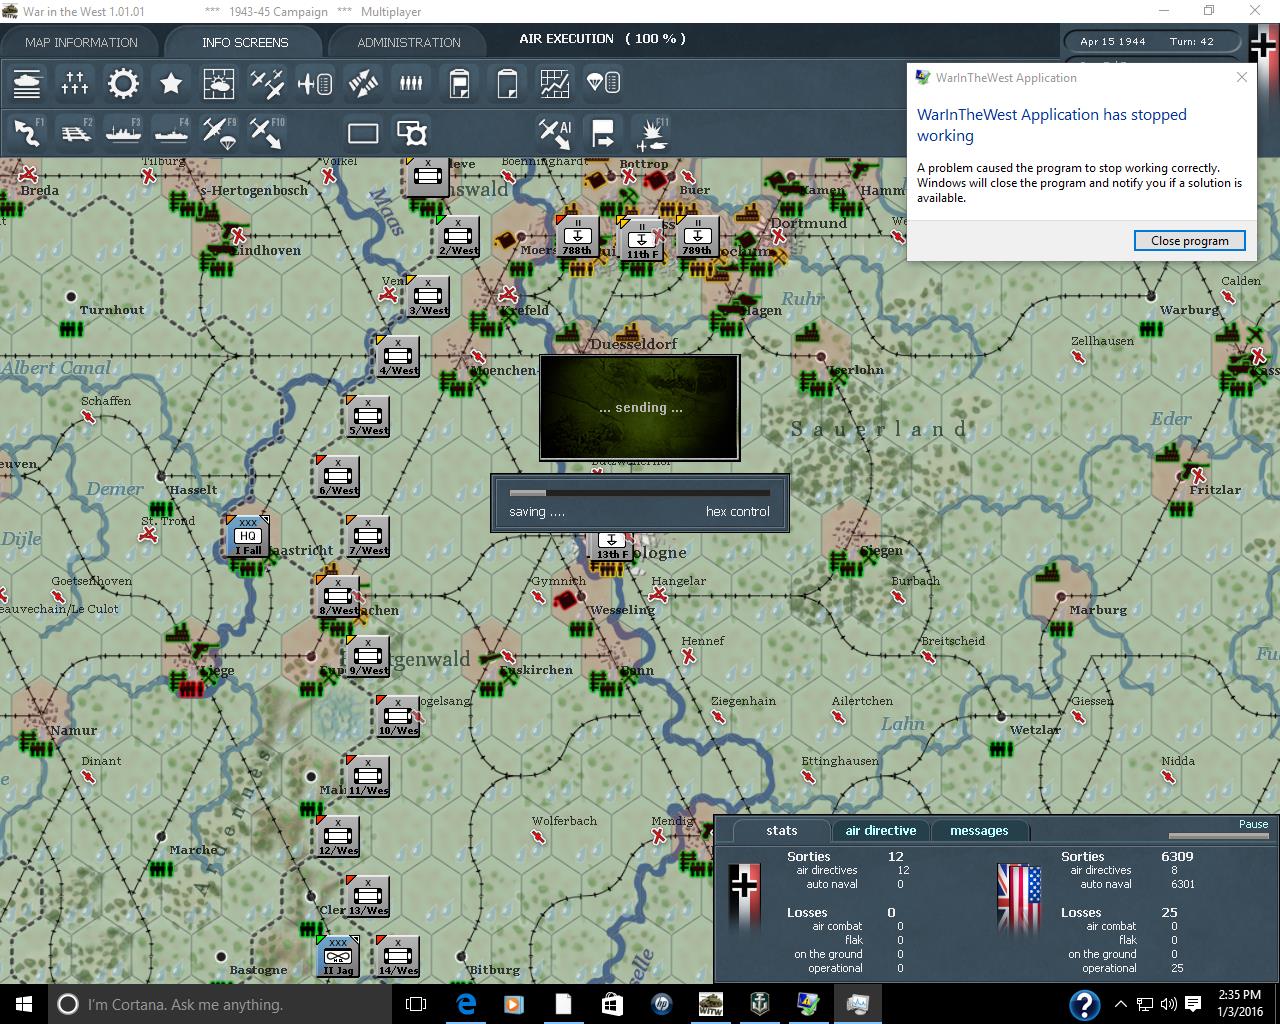This screenshot has width=1280, height=1024.
Task: Open the Windows Start menu
Action: coord(23,1004)
